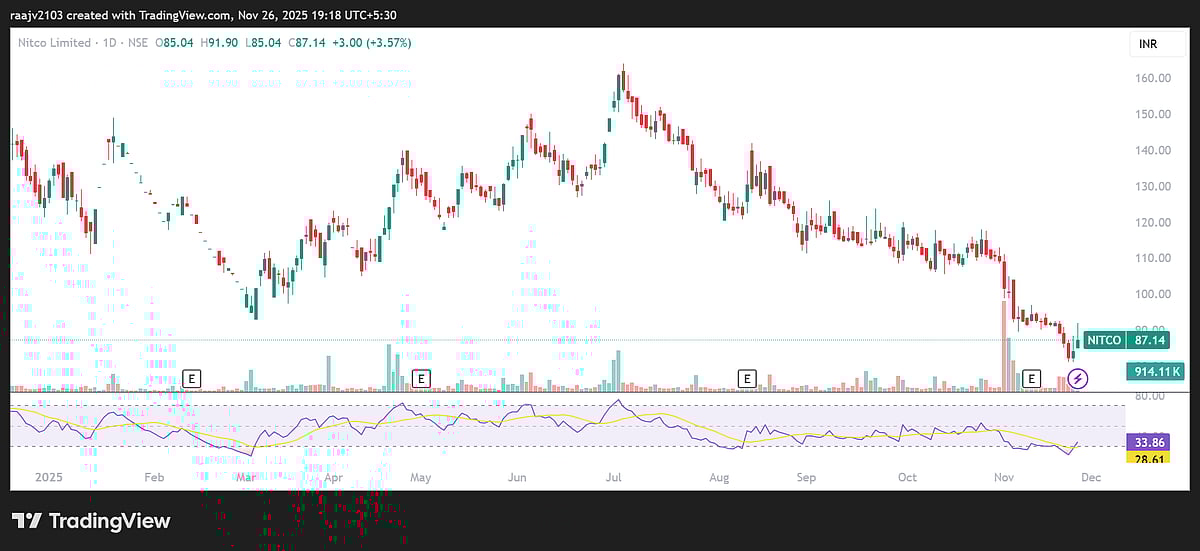Click the earnings E marker near August
Image resolution: width=1200 pixels, height=551 pixels.
746,378
